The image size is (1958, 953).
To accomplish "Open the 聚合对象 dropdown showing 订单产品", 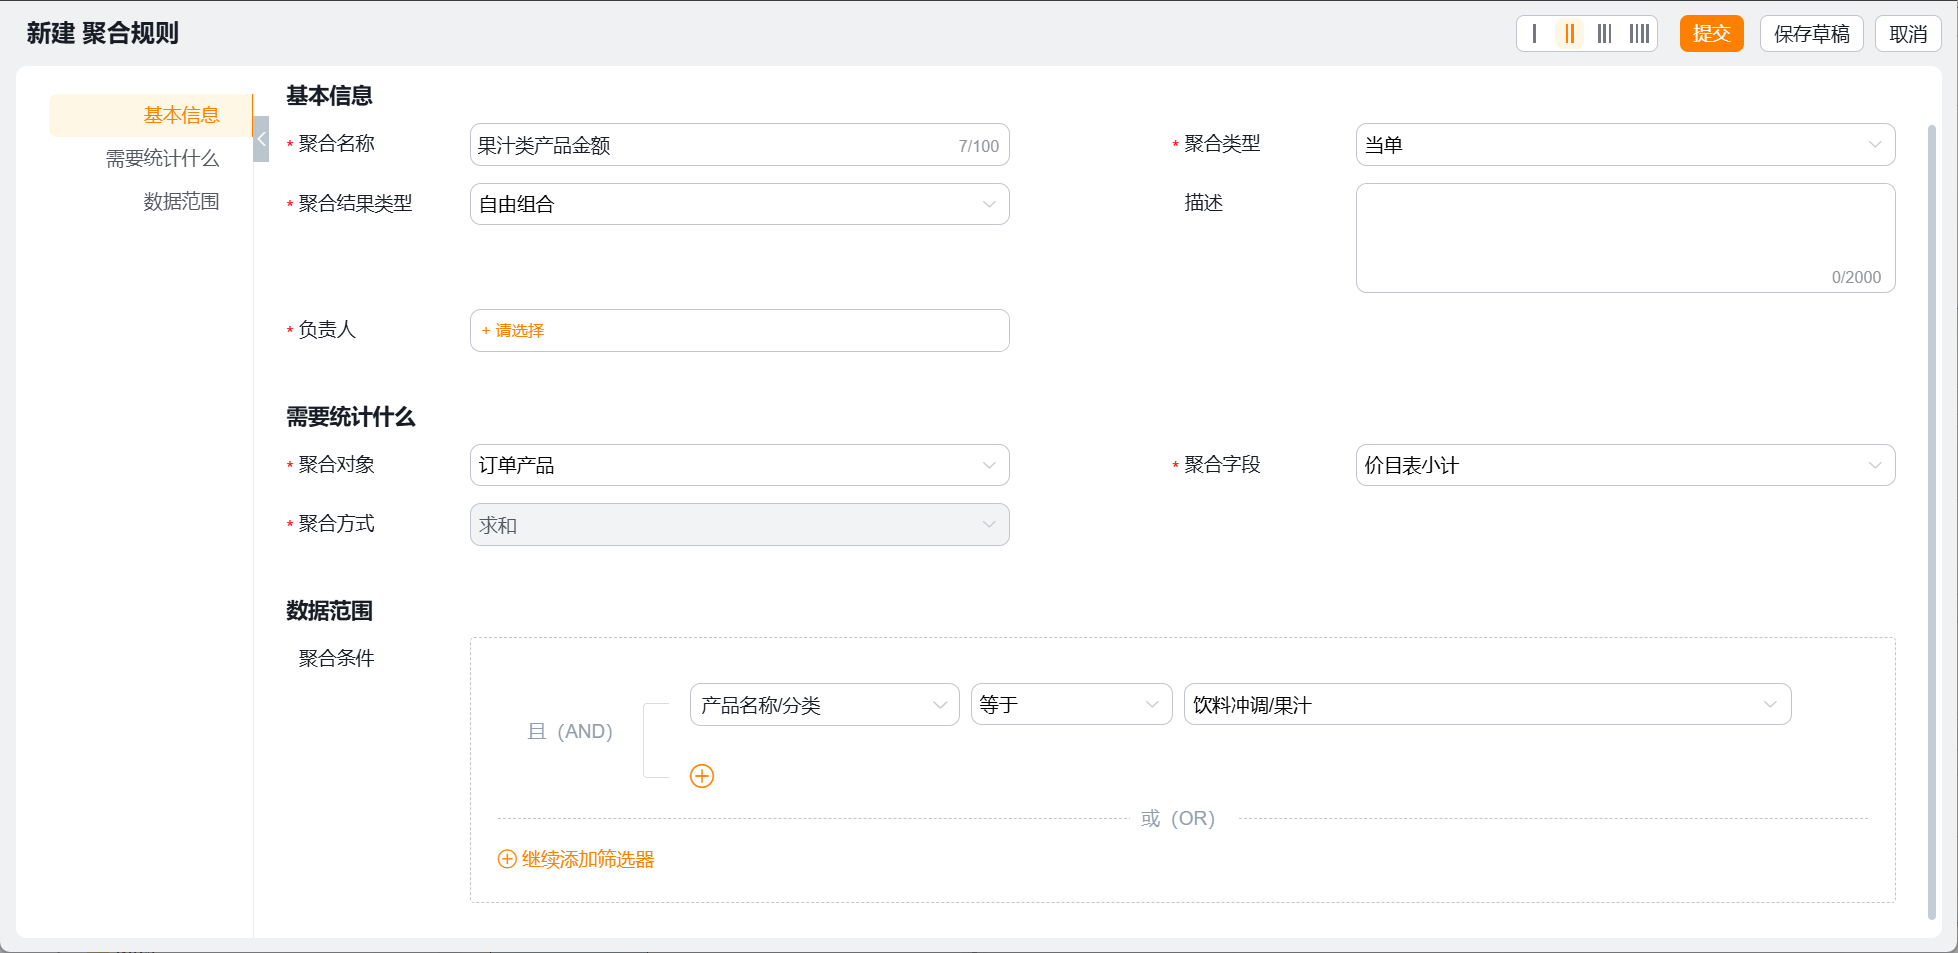I will click(739, 465).
